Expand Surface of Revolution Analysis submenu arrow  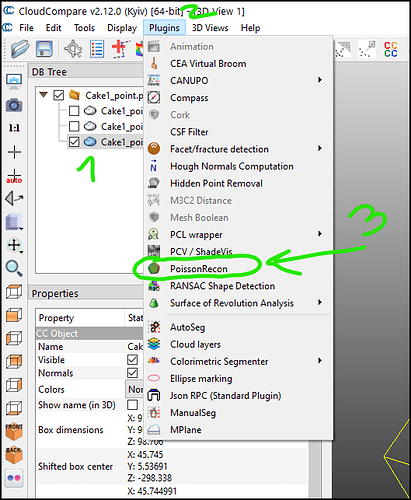click(x=320, y=302)
